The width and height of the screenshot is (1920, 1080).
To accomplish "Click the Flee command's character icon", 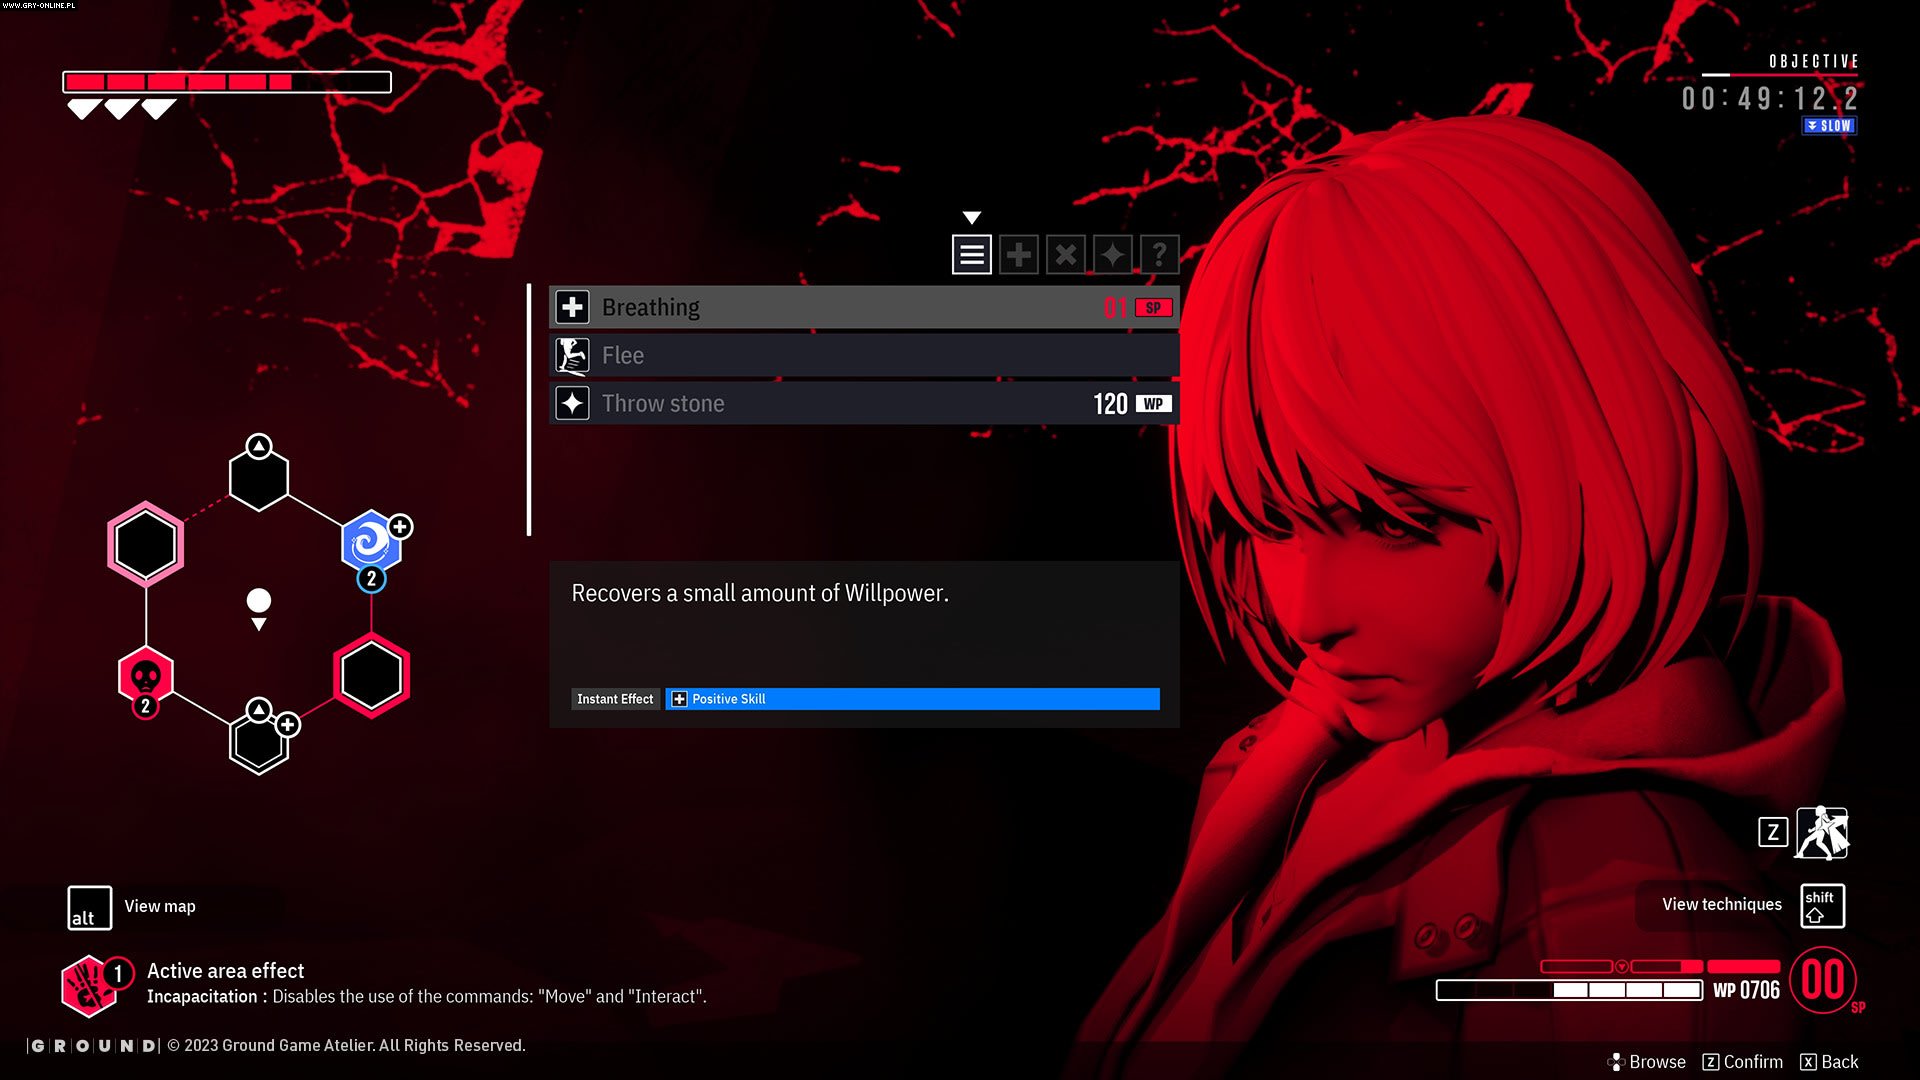I will click(x=571, y=354).
